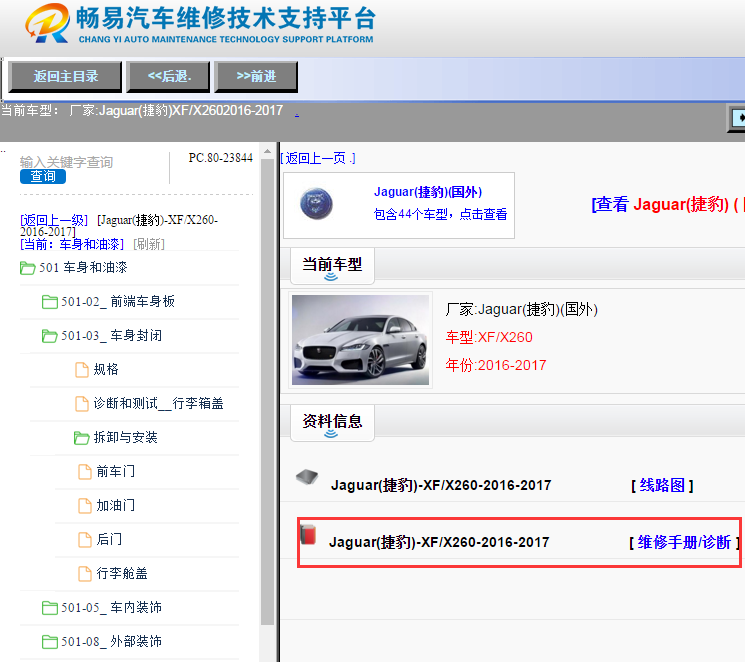This screenshot has width=745, height=662.
Task: Click the 501-08 外部装饰 folder icon
Action: pos(50,642)
